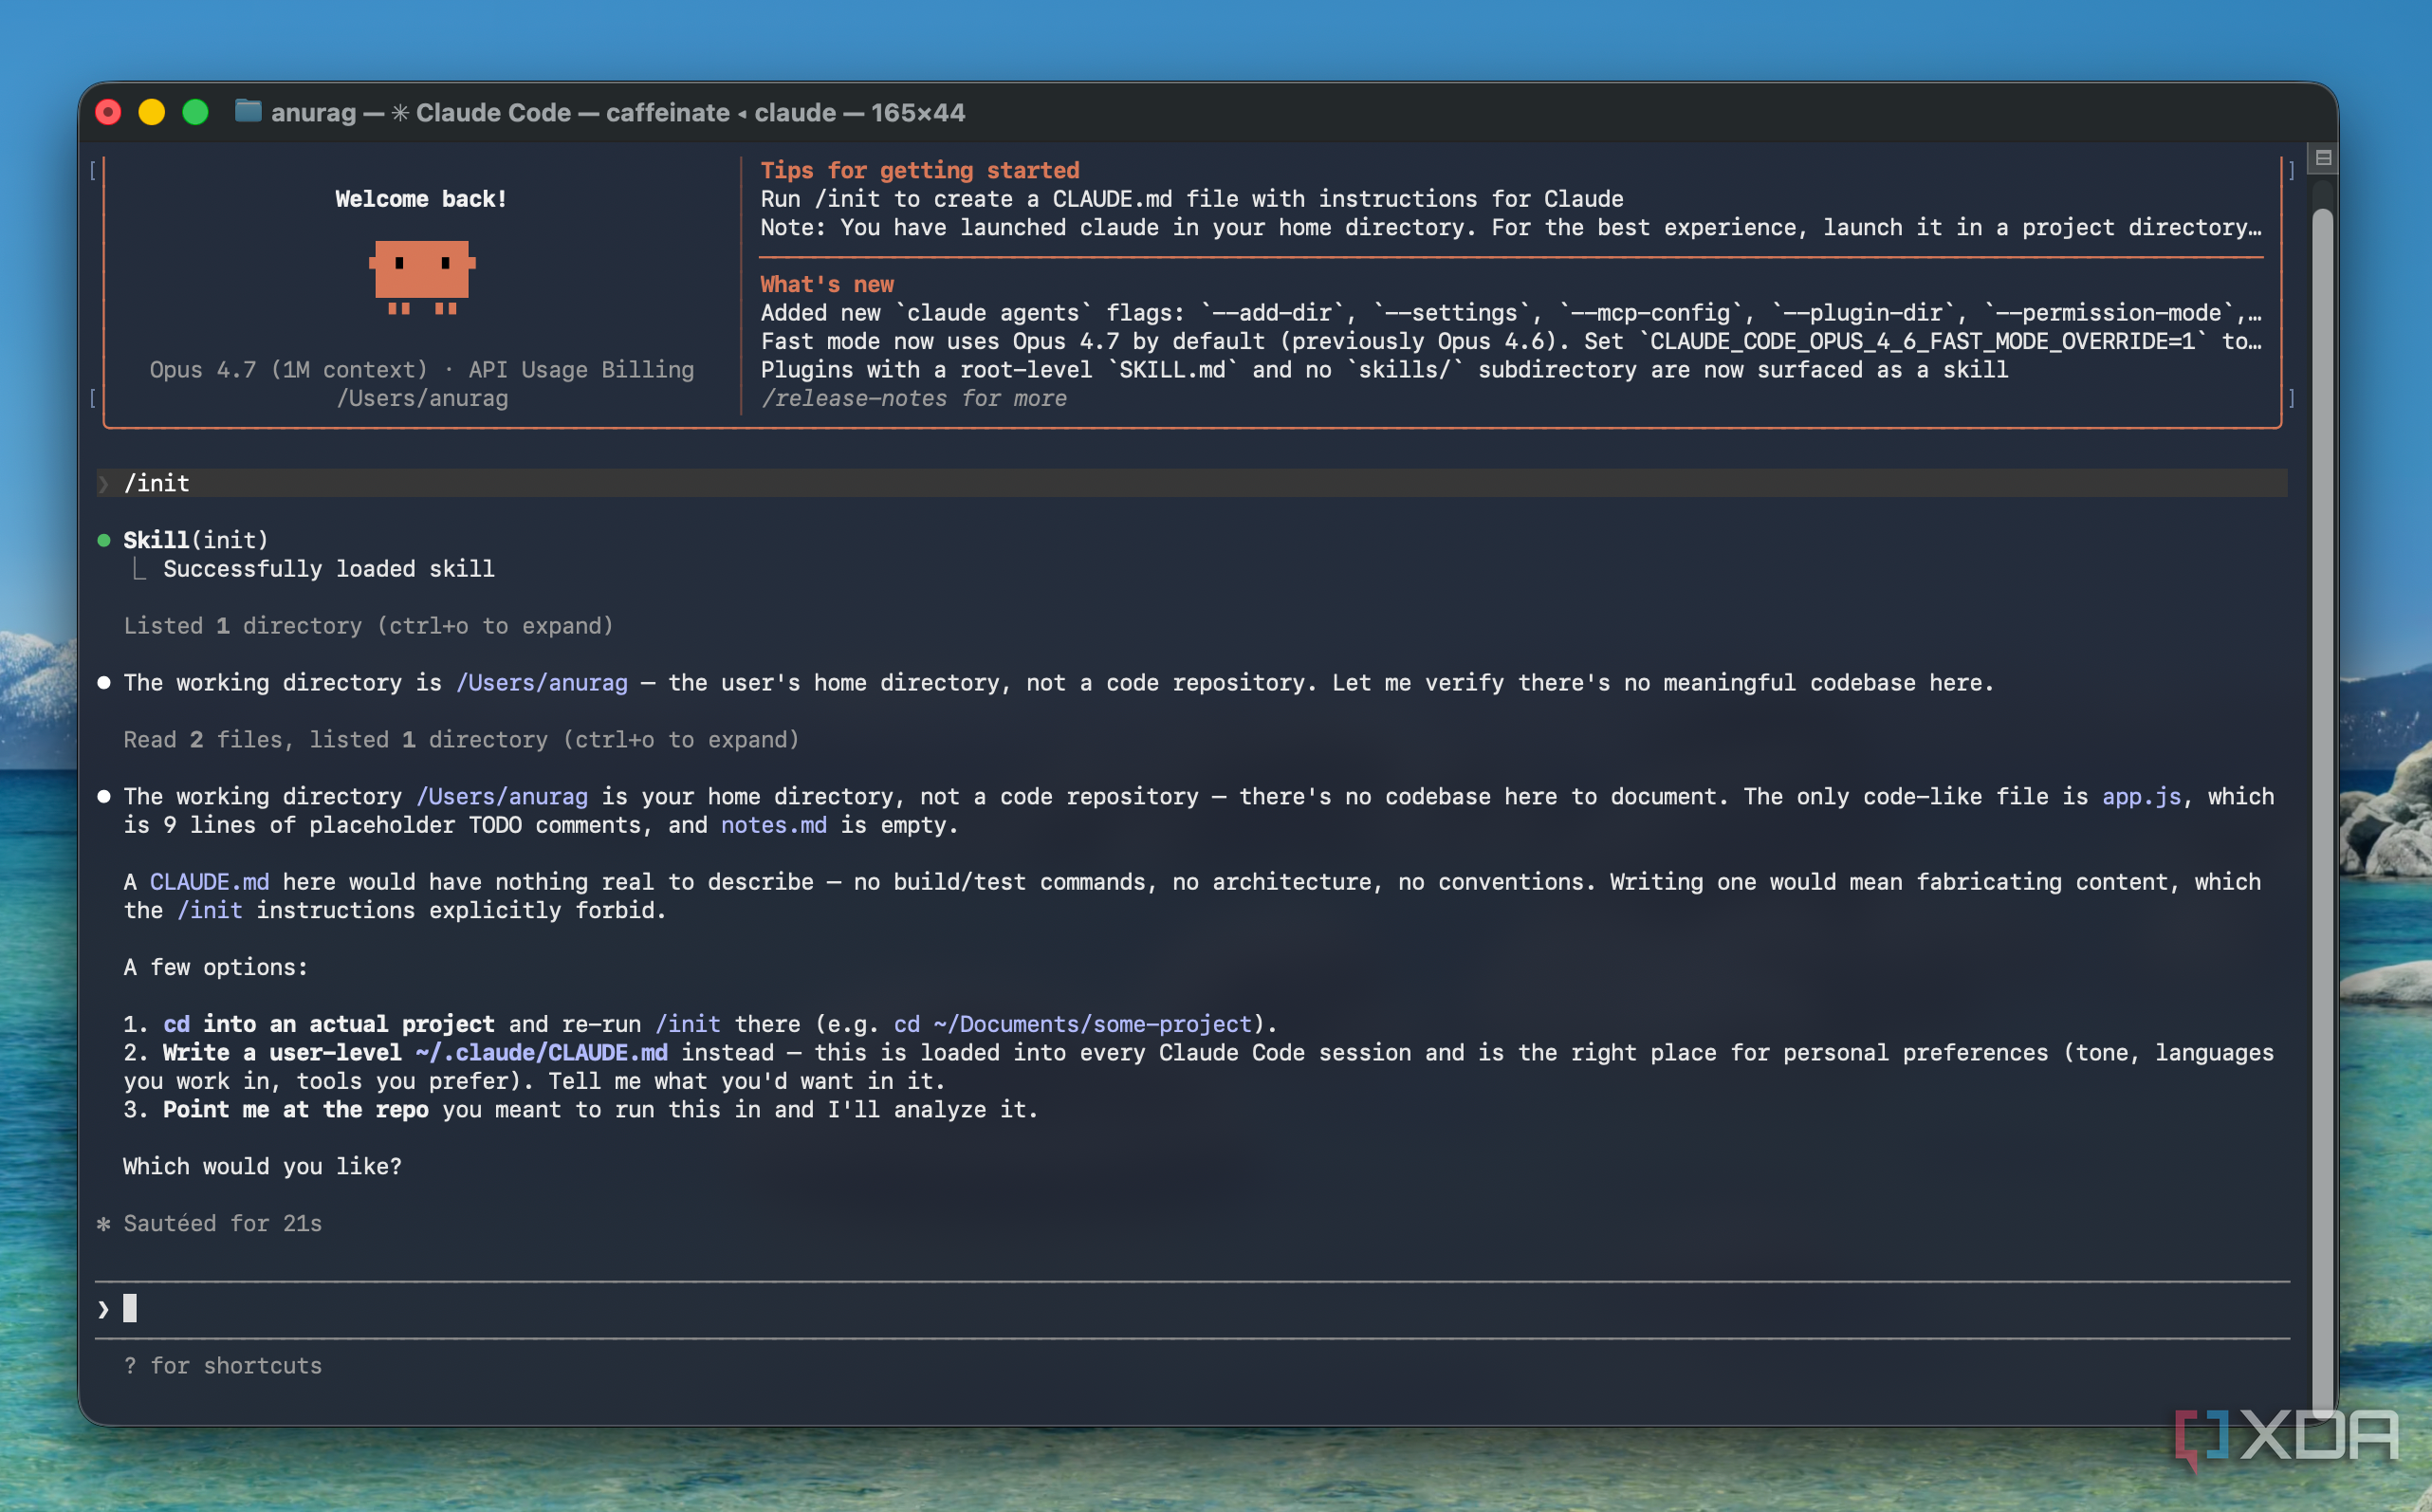Click 'Fast mode now uses Opus 4.7' note
Image resolution: width=2432 pixels, height=1512 pixels.
point(1510,341)
